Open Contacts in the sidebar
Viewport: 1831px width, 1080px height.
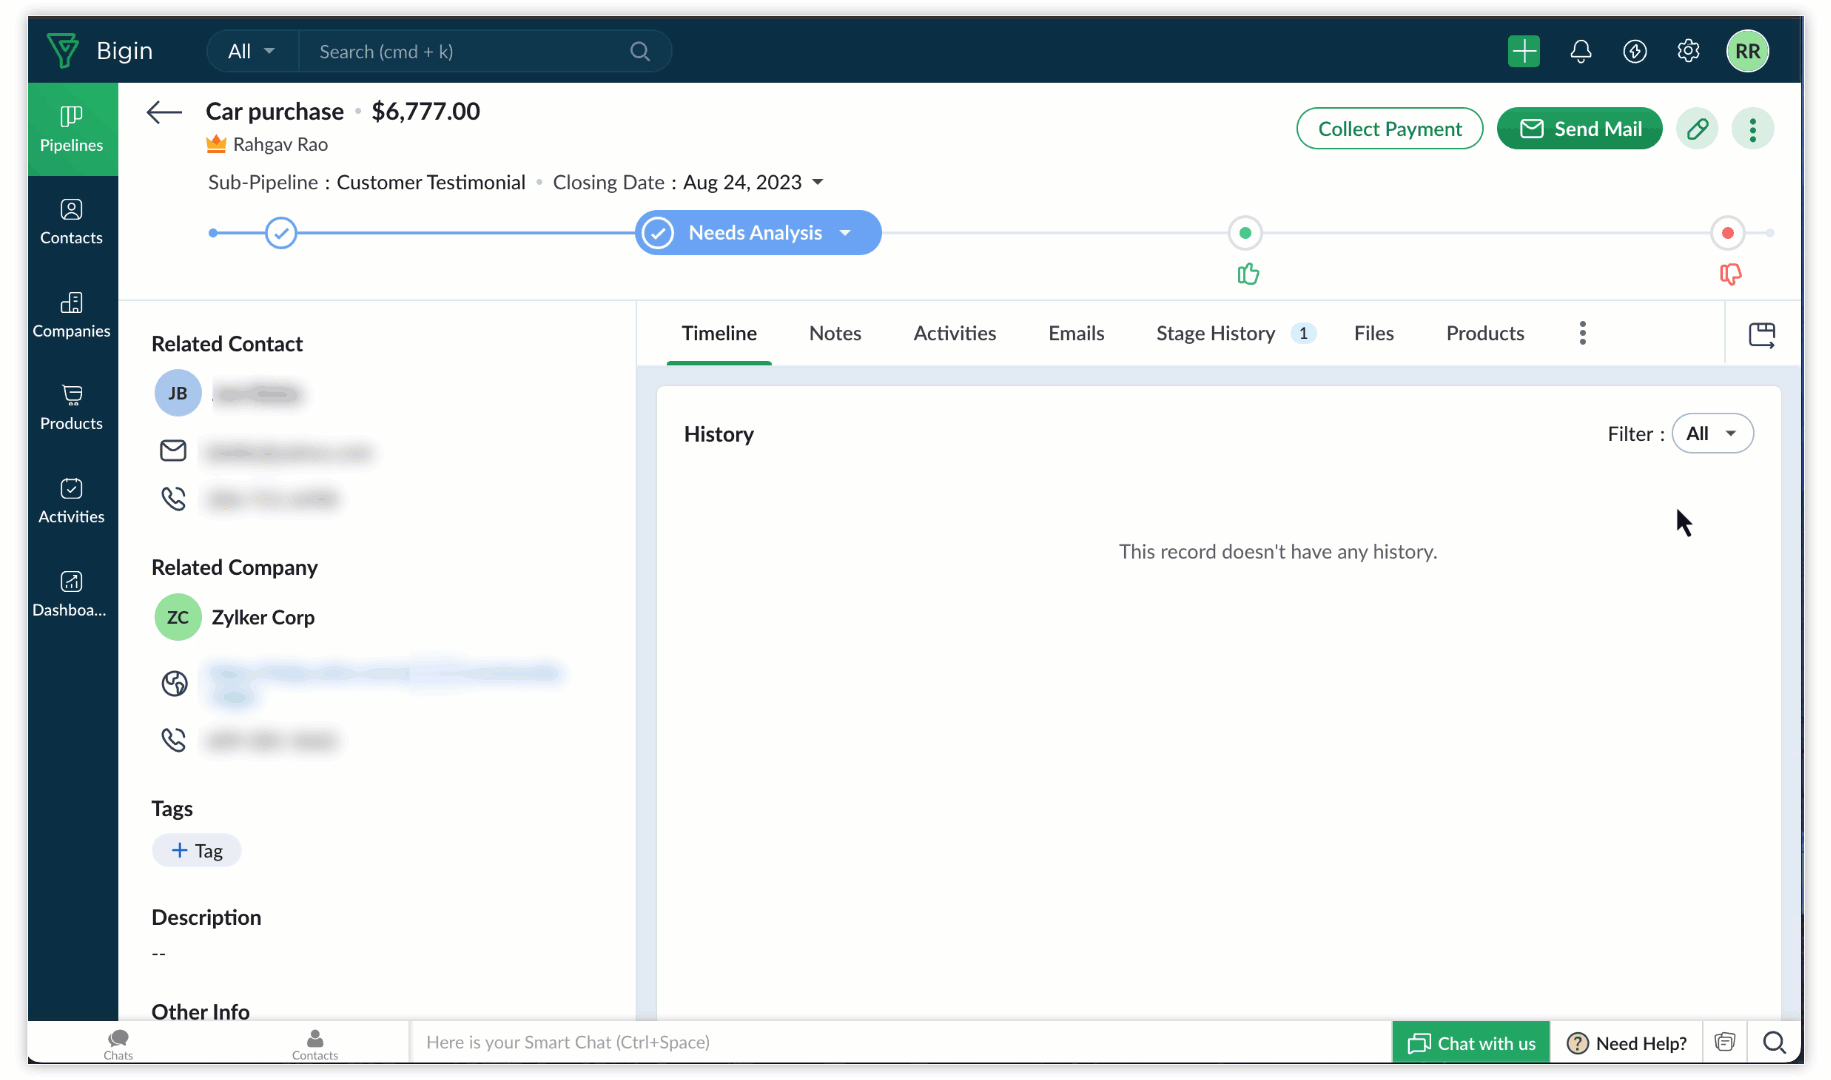pyautogui.click(x=72, y=222)
